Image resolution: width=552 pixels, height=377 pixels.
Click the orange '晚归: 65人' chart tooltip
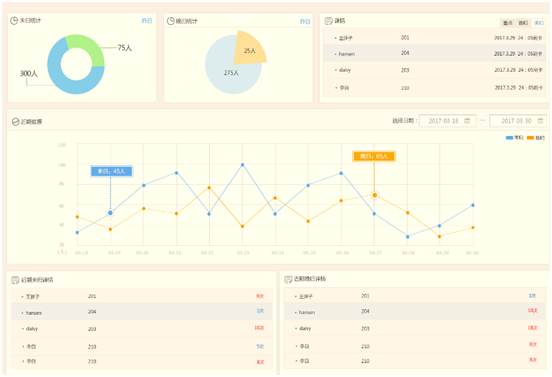[x=374, y=156]
